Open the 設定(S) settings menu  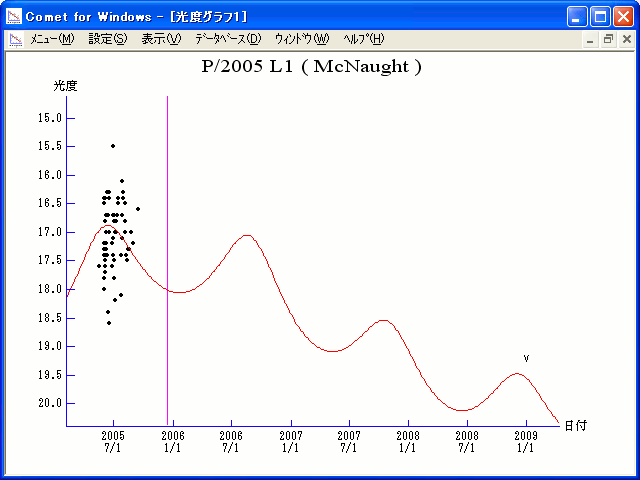108,39
